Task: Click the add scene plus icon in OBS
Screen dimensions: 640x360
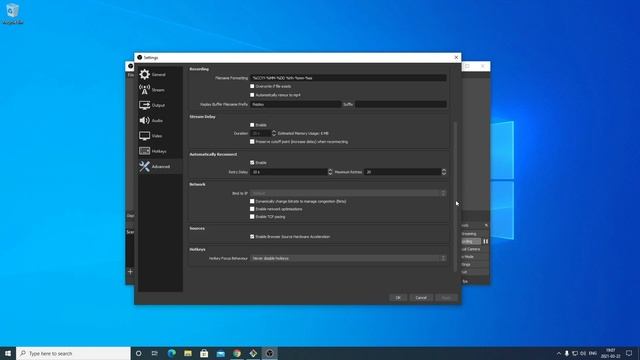Action: pos(130,271)
